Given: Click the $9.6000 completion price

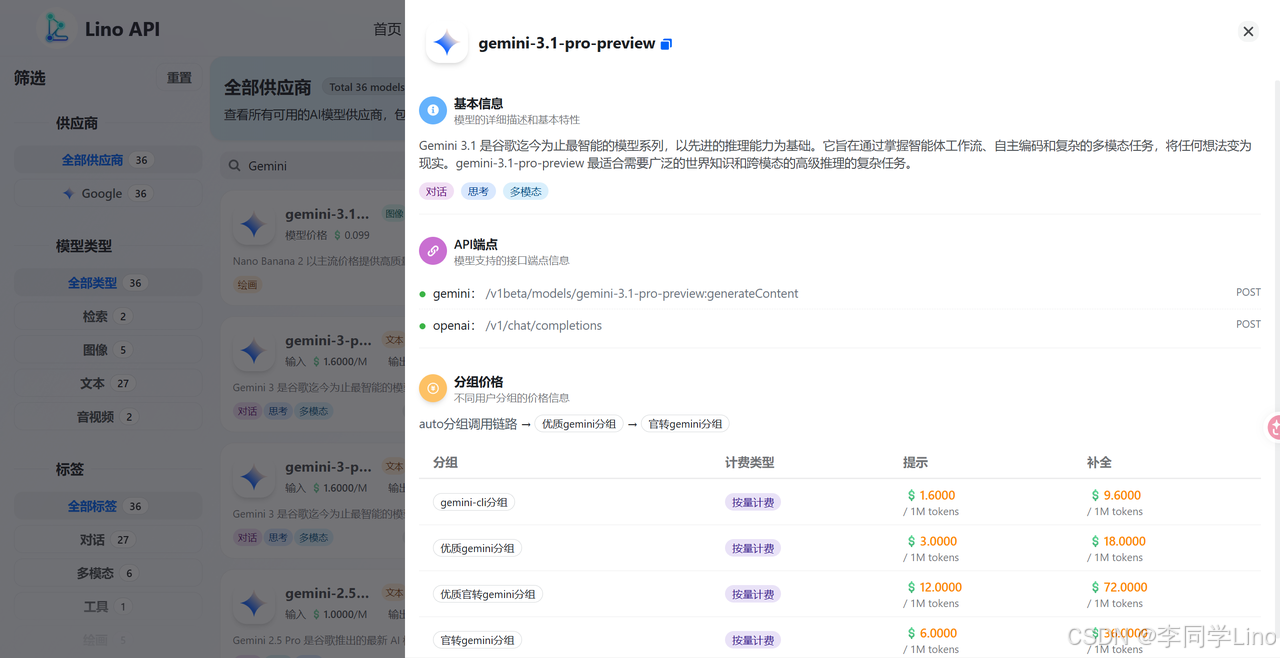Looking at the screenshot, I should [1115, 495].
